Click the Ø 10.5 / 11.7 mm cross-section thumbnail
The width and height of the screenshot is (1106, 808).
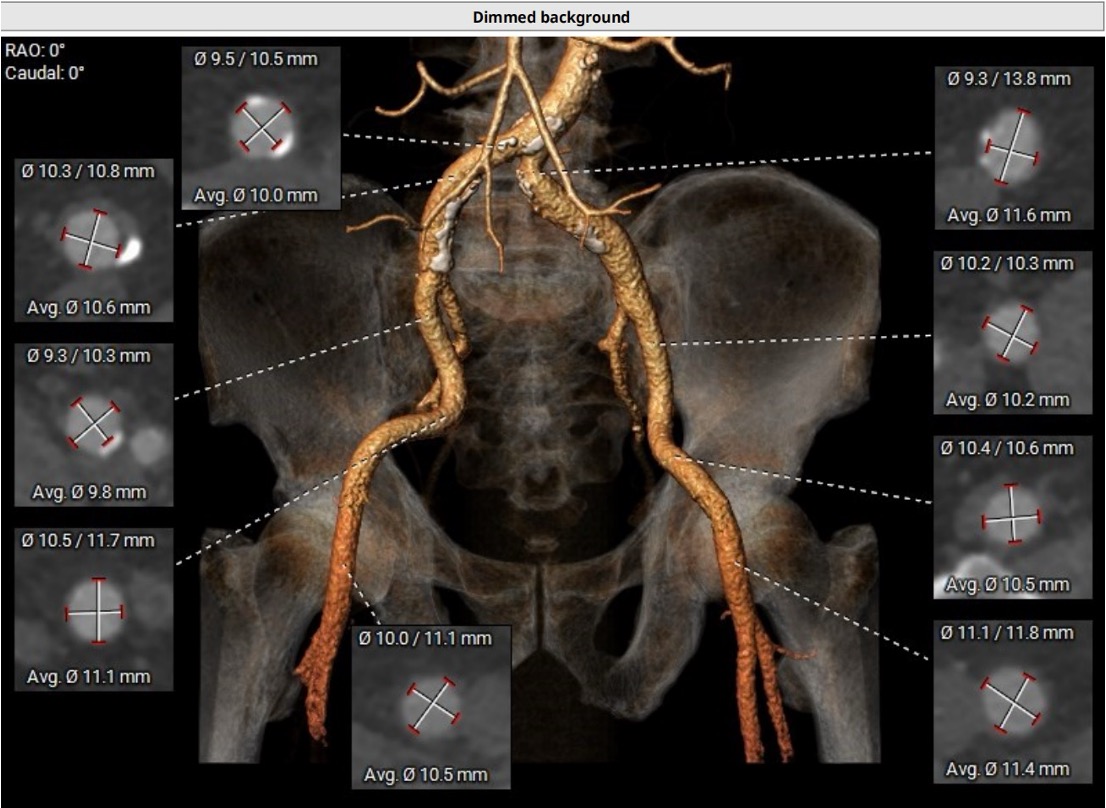click(x=94, y=609)
